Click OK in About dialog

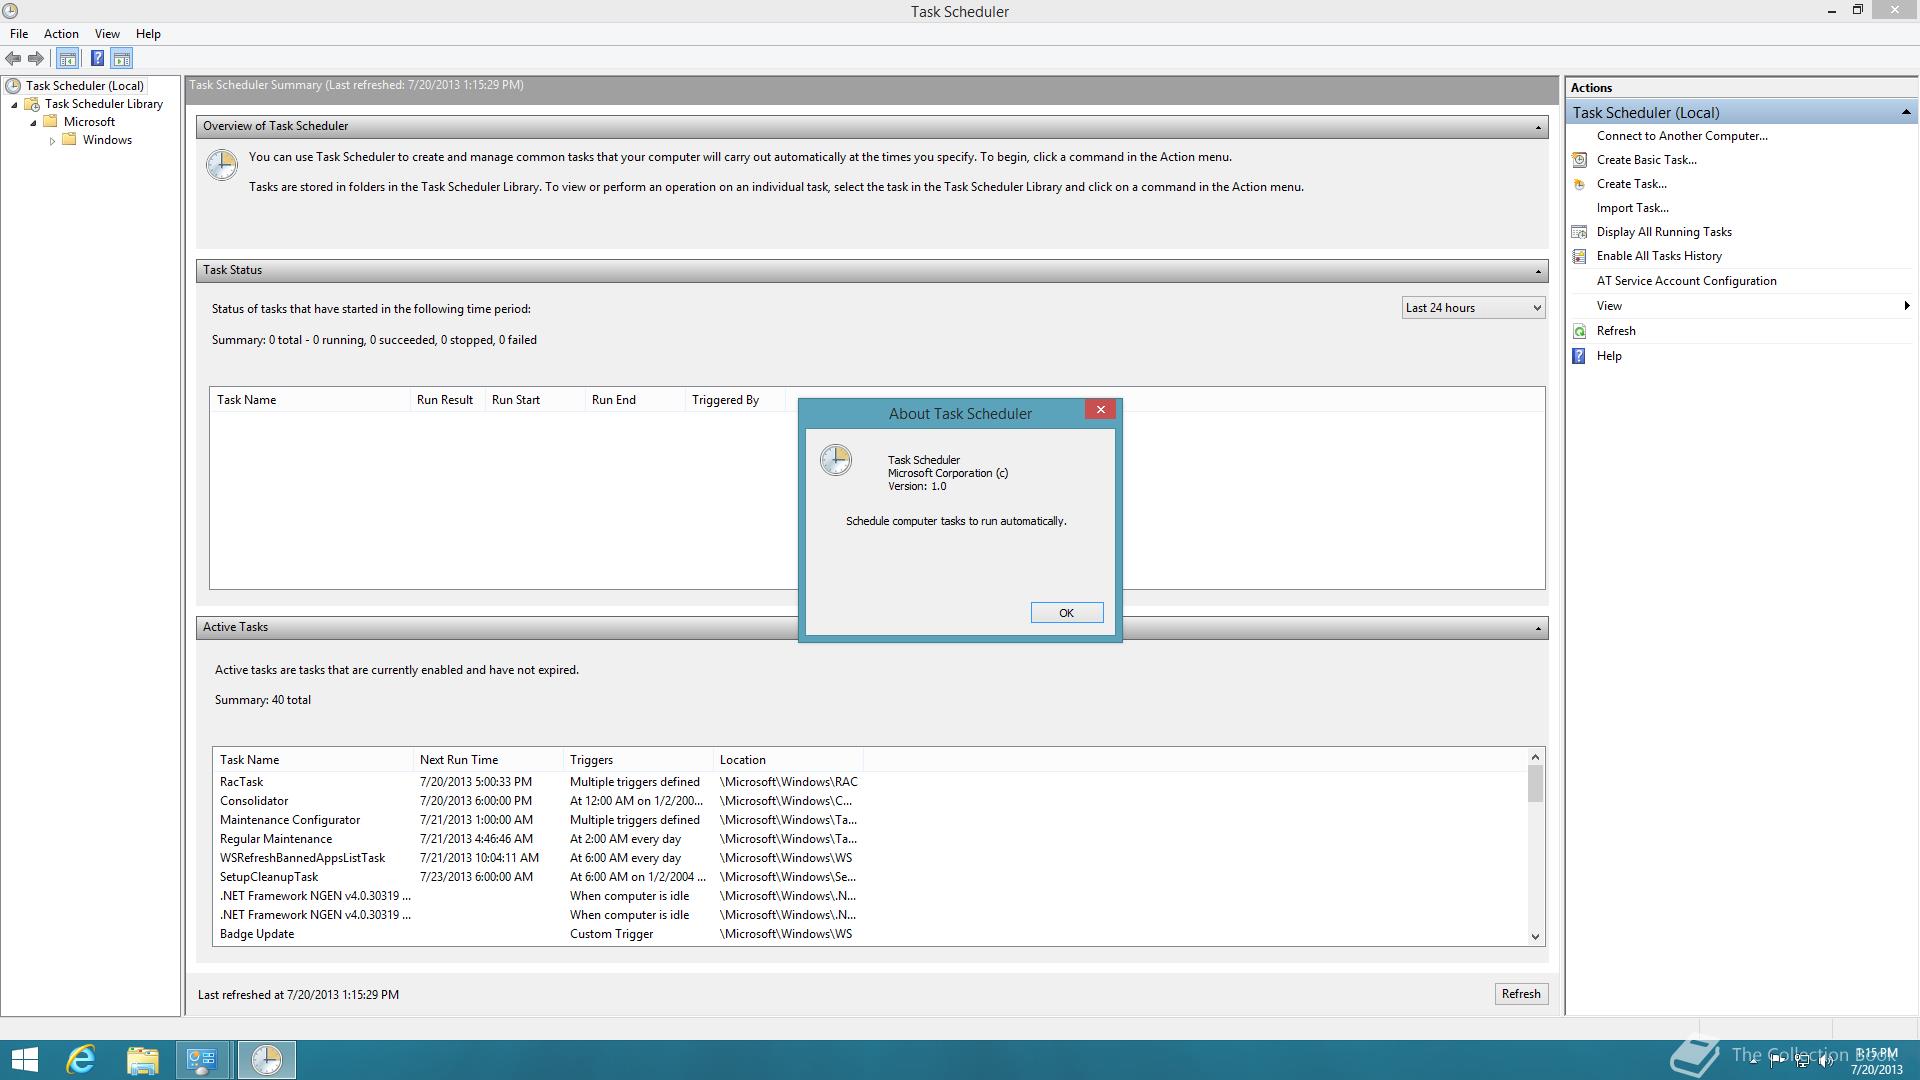(x=1067, y=613)
